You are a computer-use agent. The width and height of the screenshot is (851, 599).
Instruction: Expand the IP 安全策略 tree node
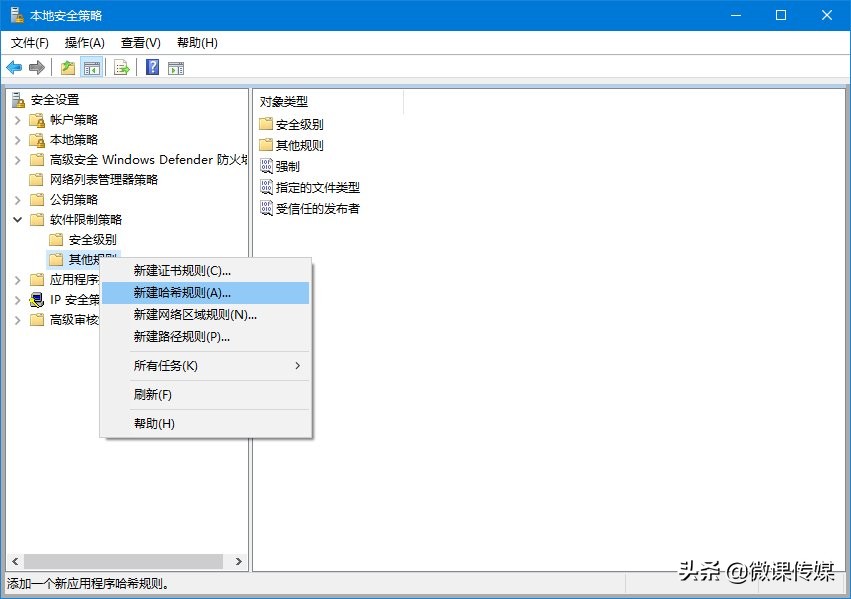pos(17,300)
